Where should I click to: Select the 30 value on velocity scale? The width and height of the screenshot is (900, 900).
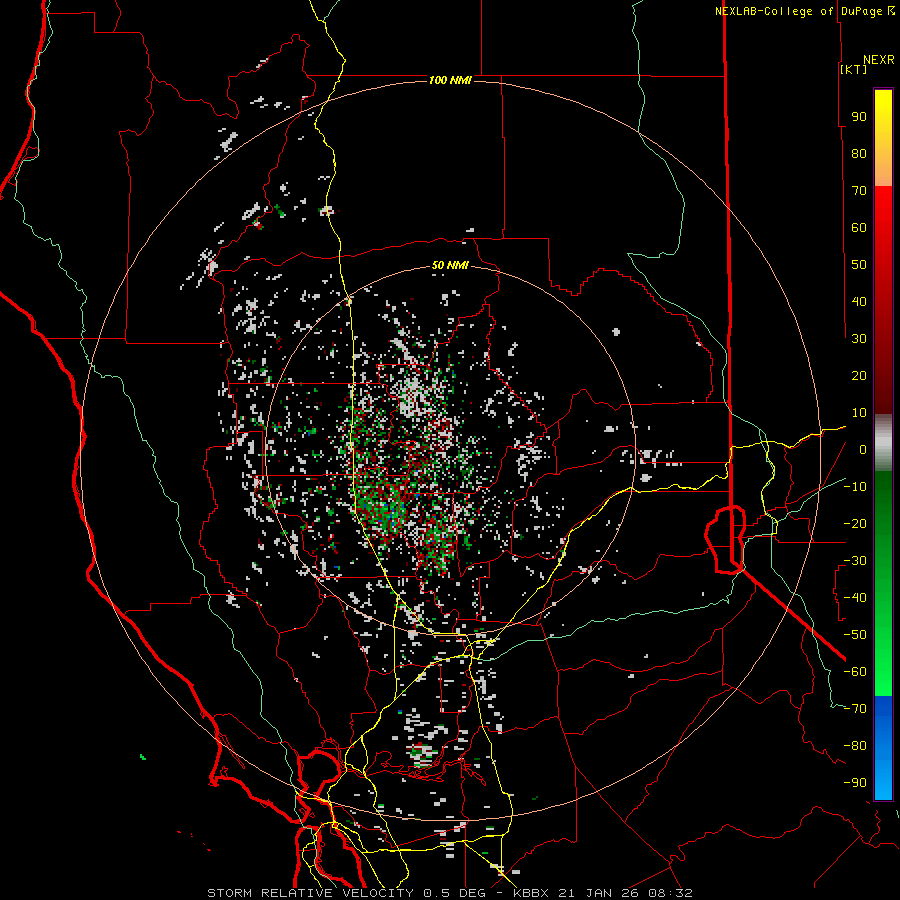[x=859, y=339]
